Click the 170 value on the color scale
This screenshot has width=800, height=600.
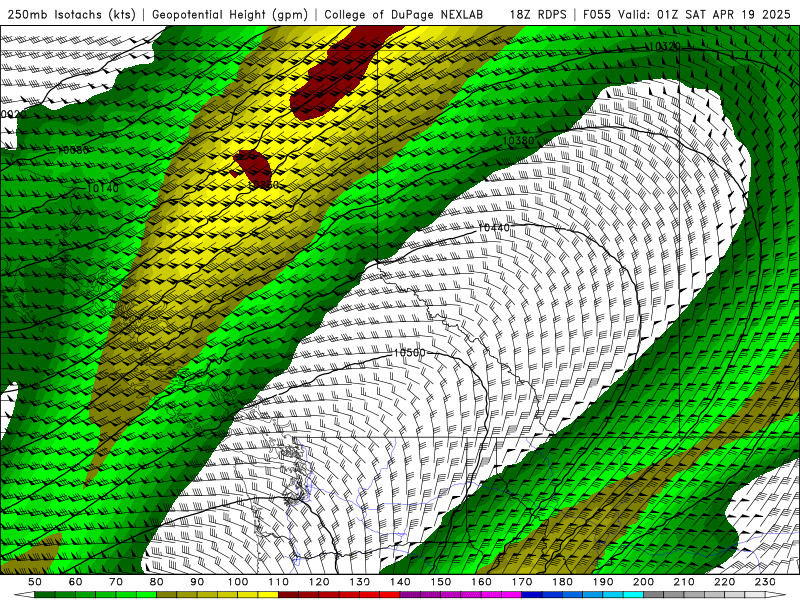[x=522, y=582]
